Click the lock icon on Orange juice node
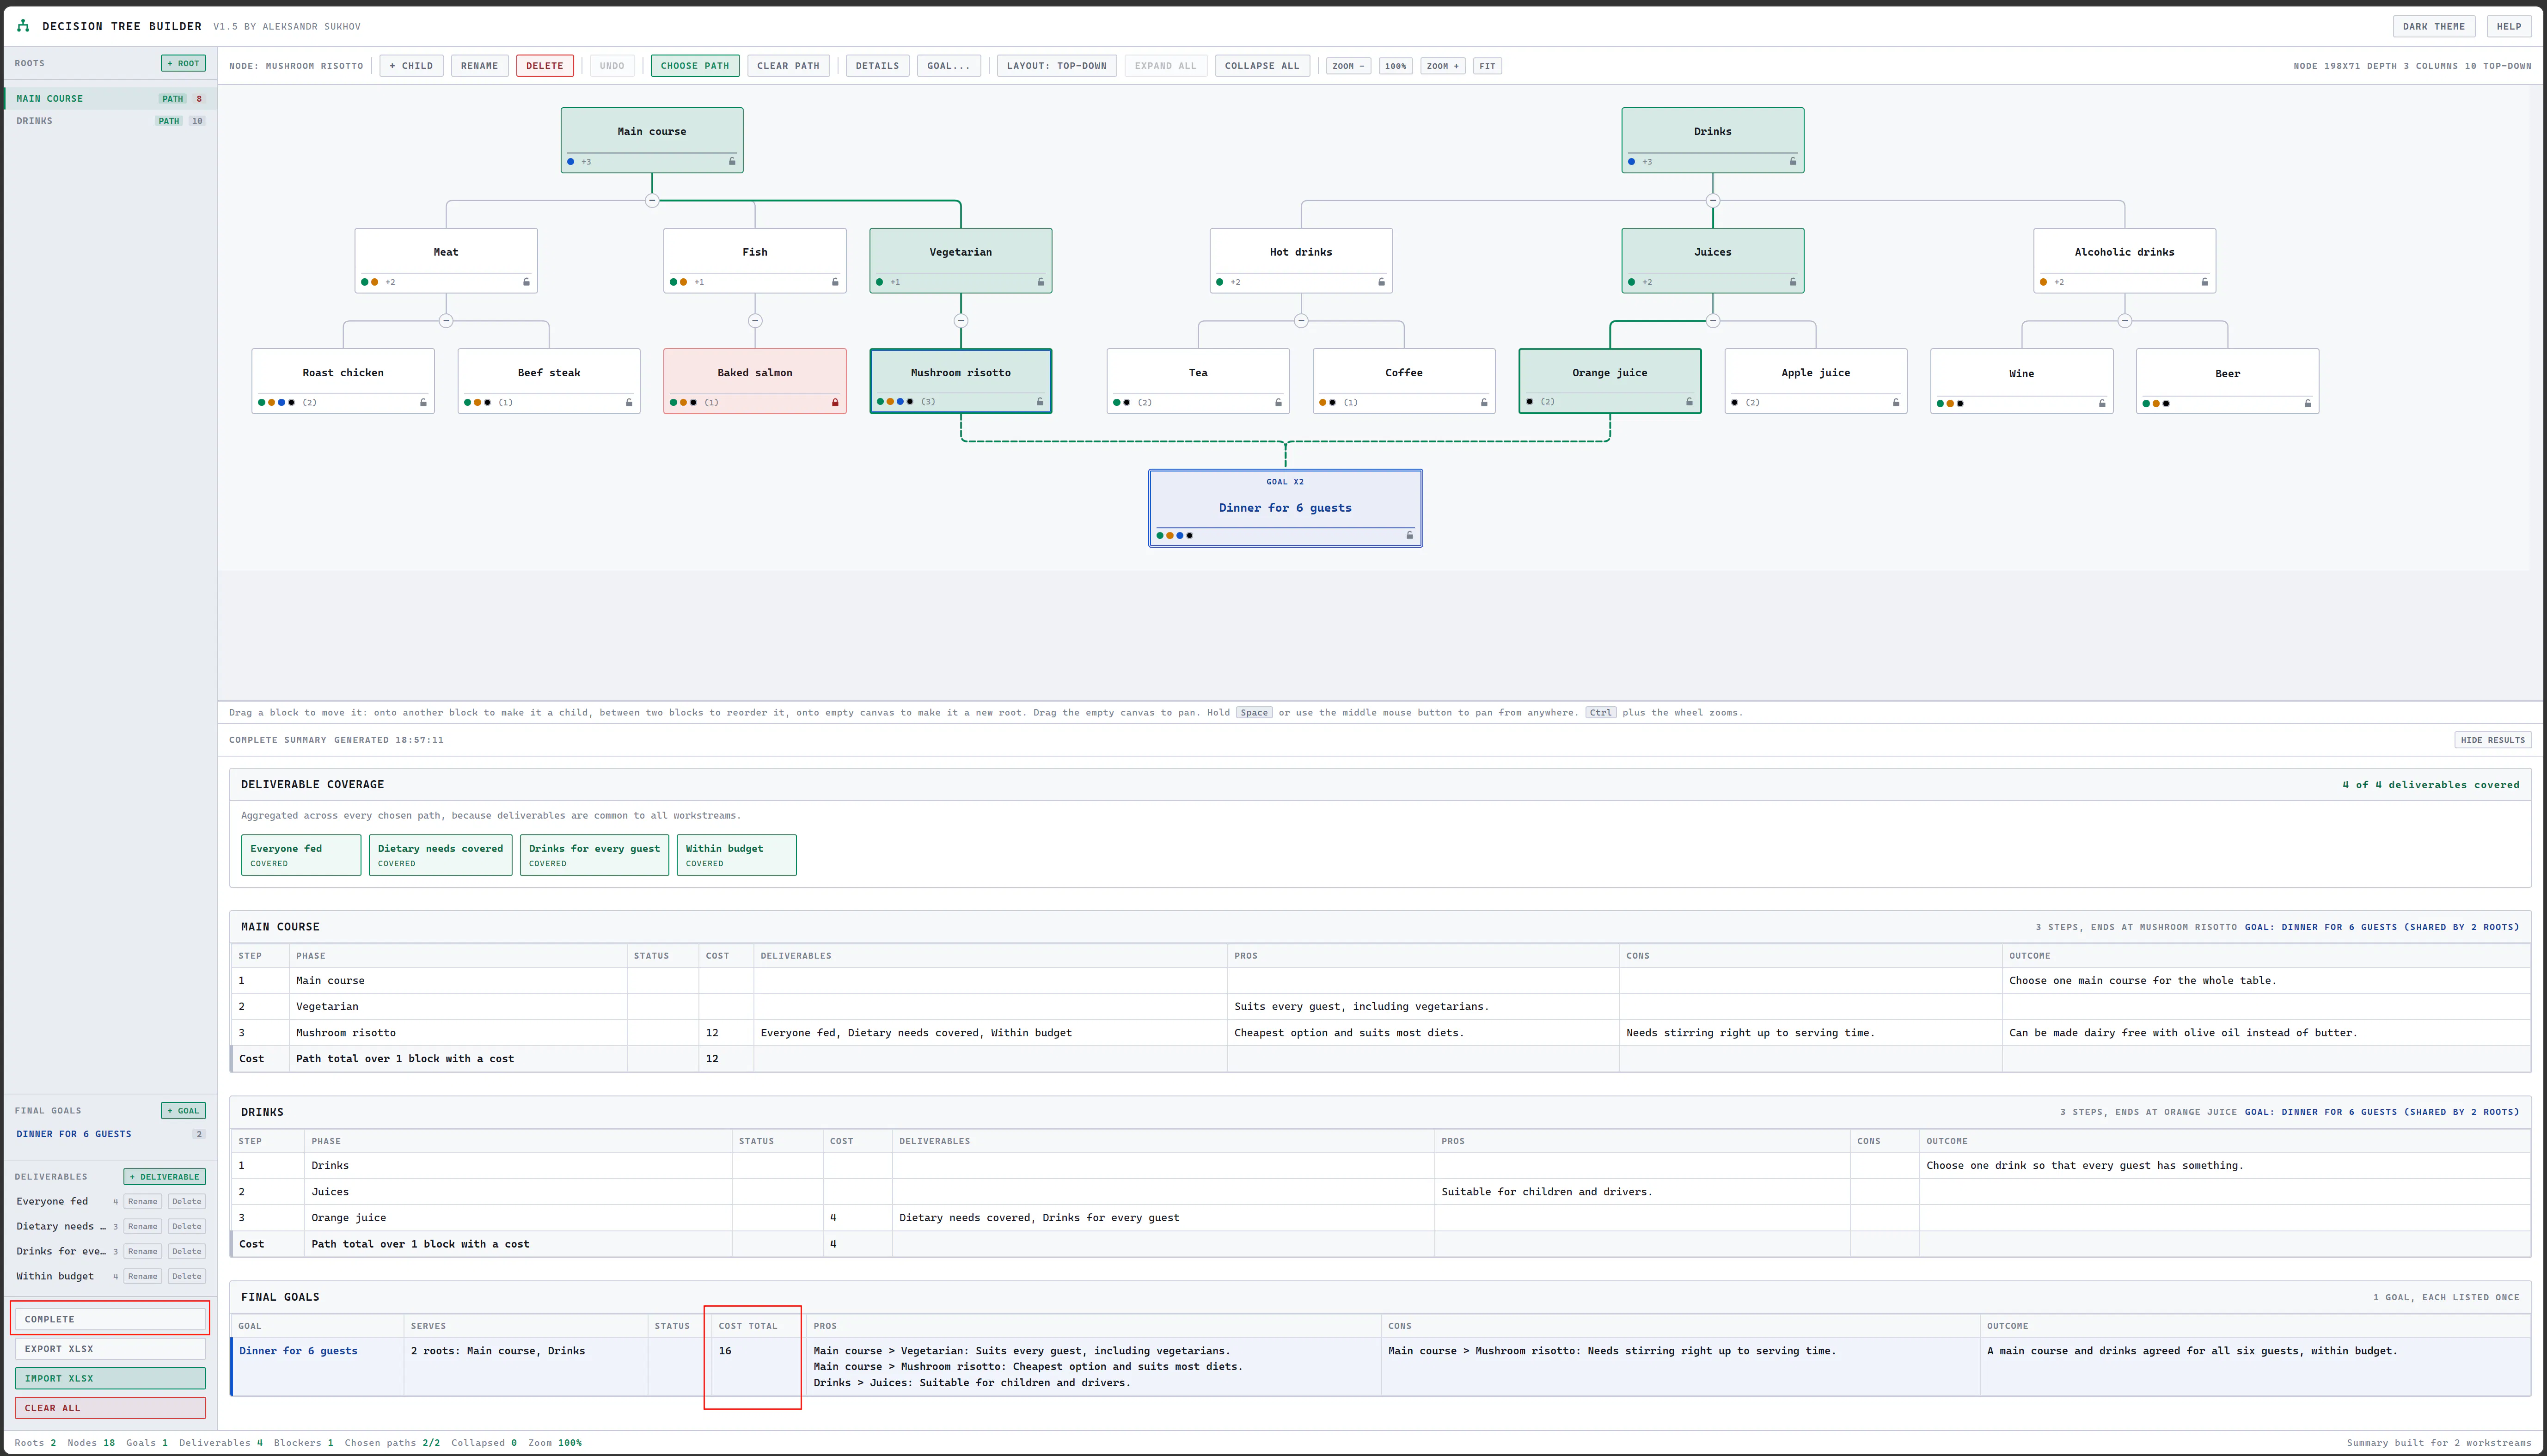Viewport: 2547px width, 1456px height. pos(1689,401)
